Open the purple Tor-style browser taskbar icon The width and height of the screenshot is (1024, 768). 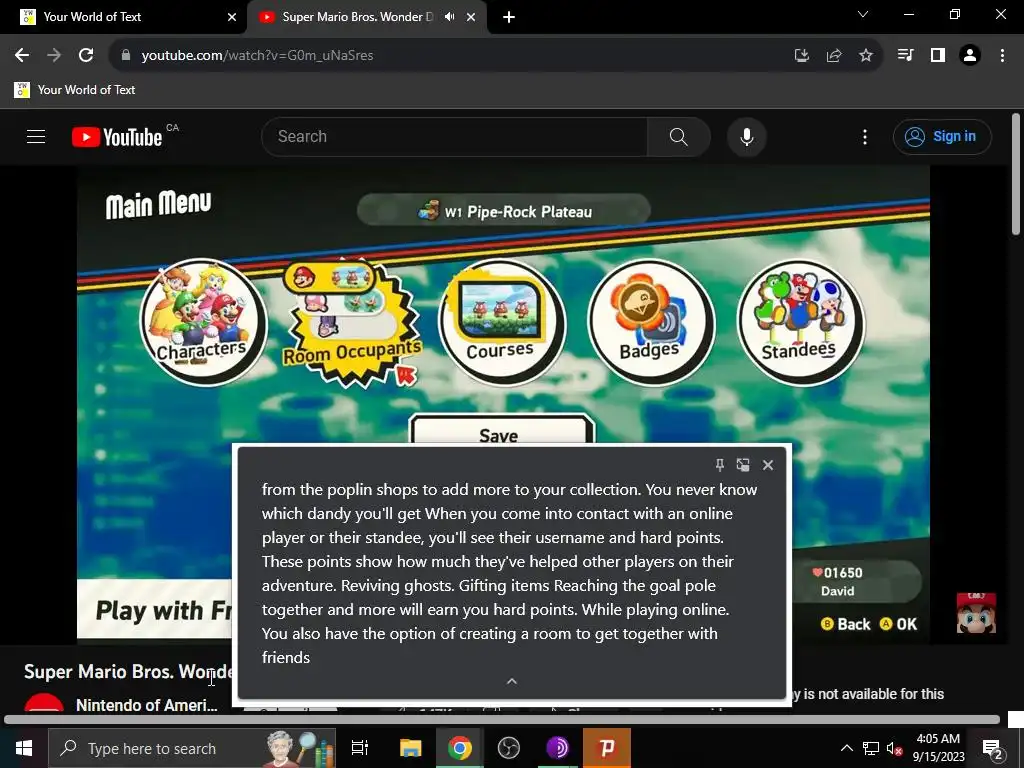click(x=558, y=748)
